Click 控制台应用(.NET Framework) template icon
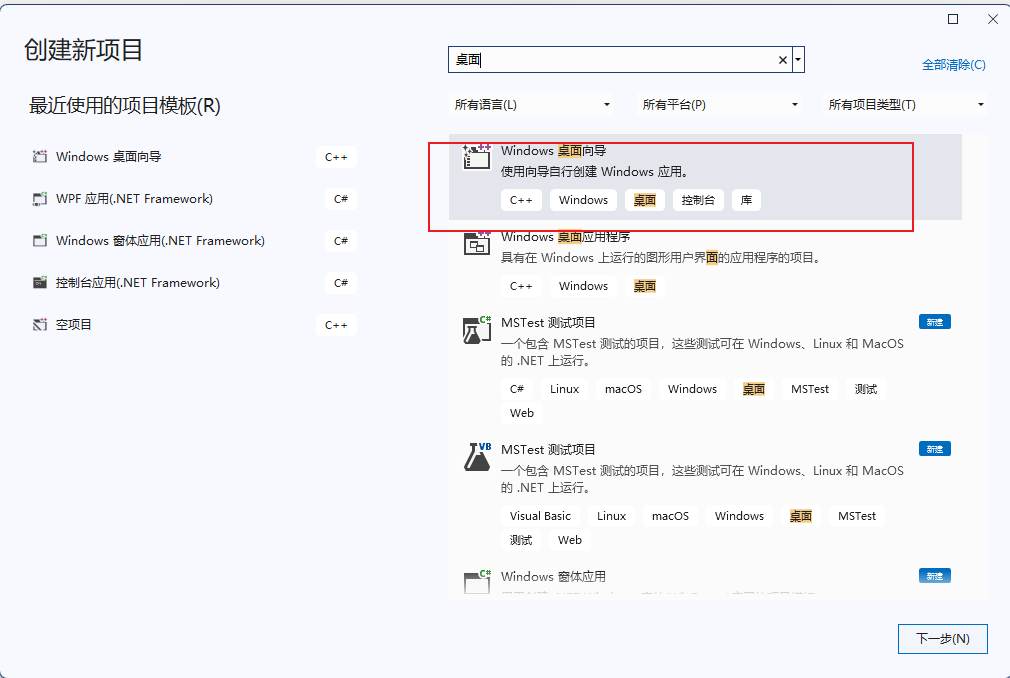This screenshot has width=1010, height=678. pyautogui.click(x=40, y=283)
